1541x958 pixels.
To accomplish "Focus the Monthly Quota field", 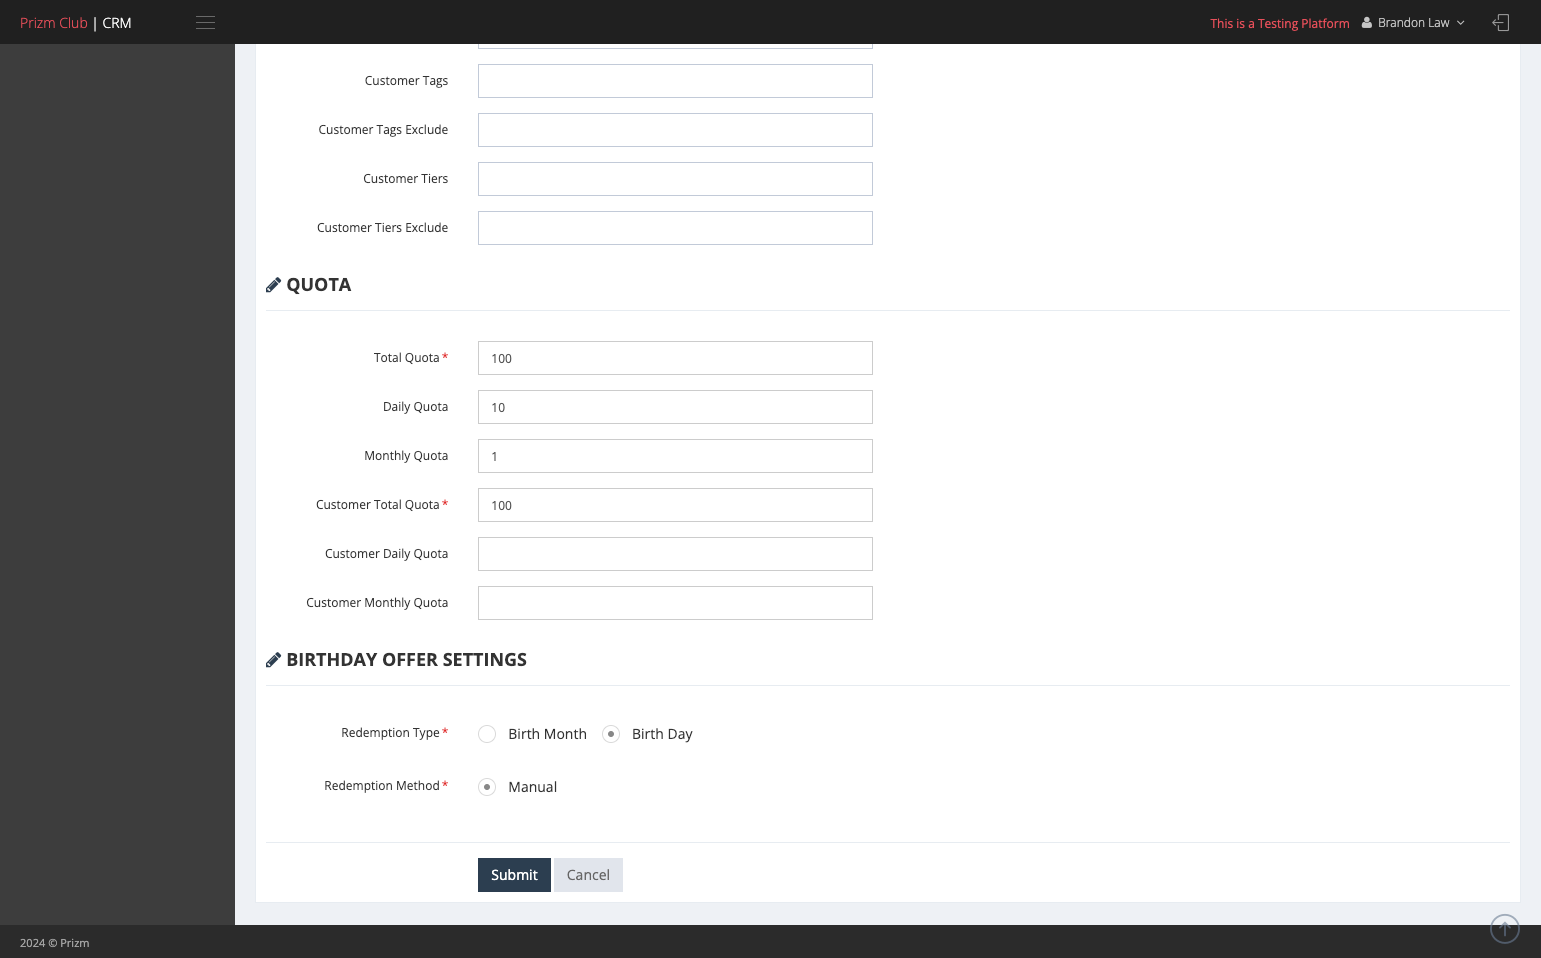I will coord(675,456).
